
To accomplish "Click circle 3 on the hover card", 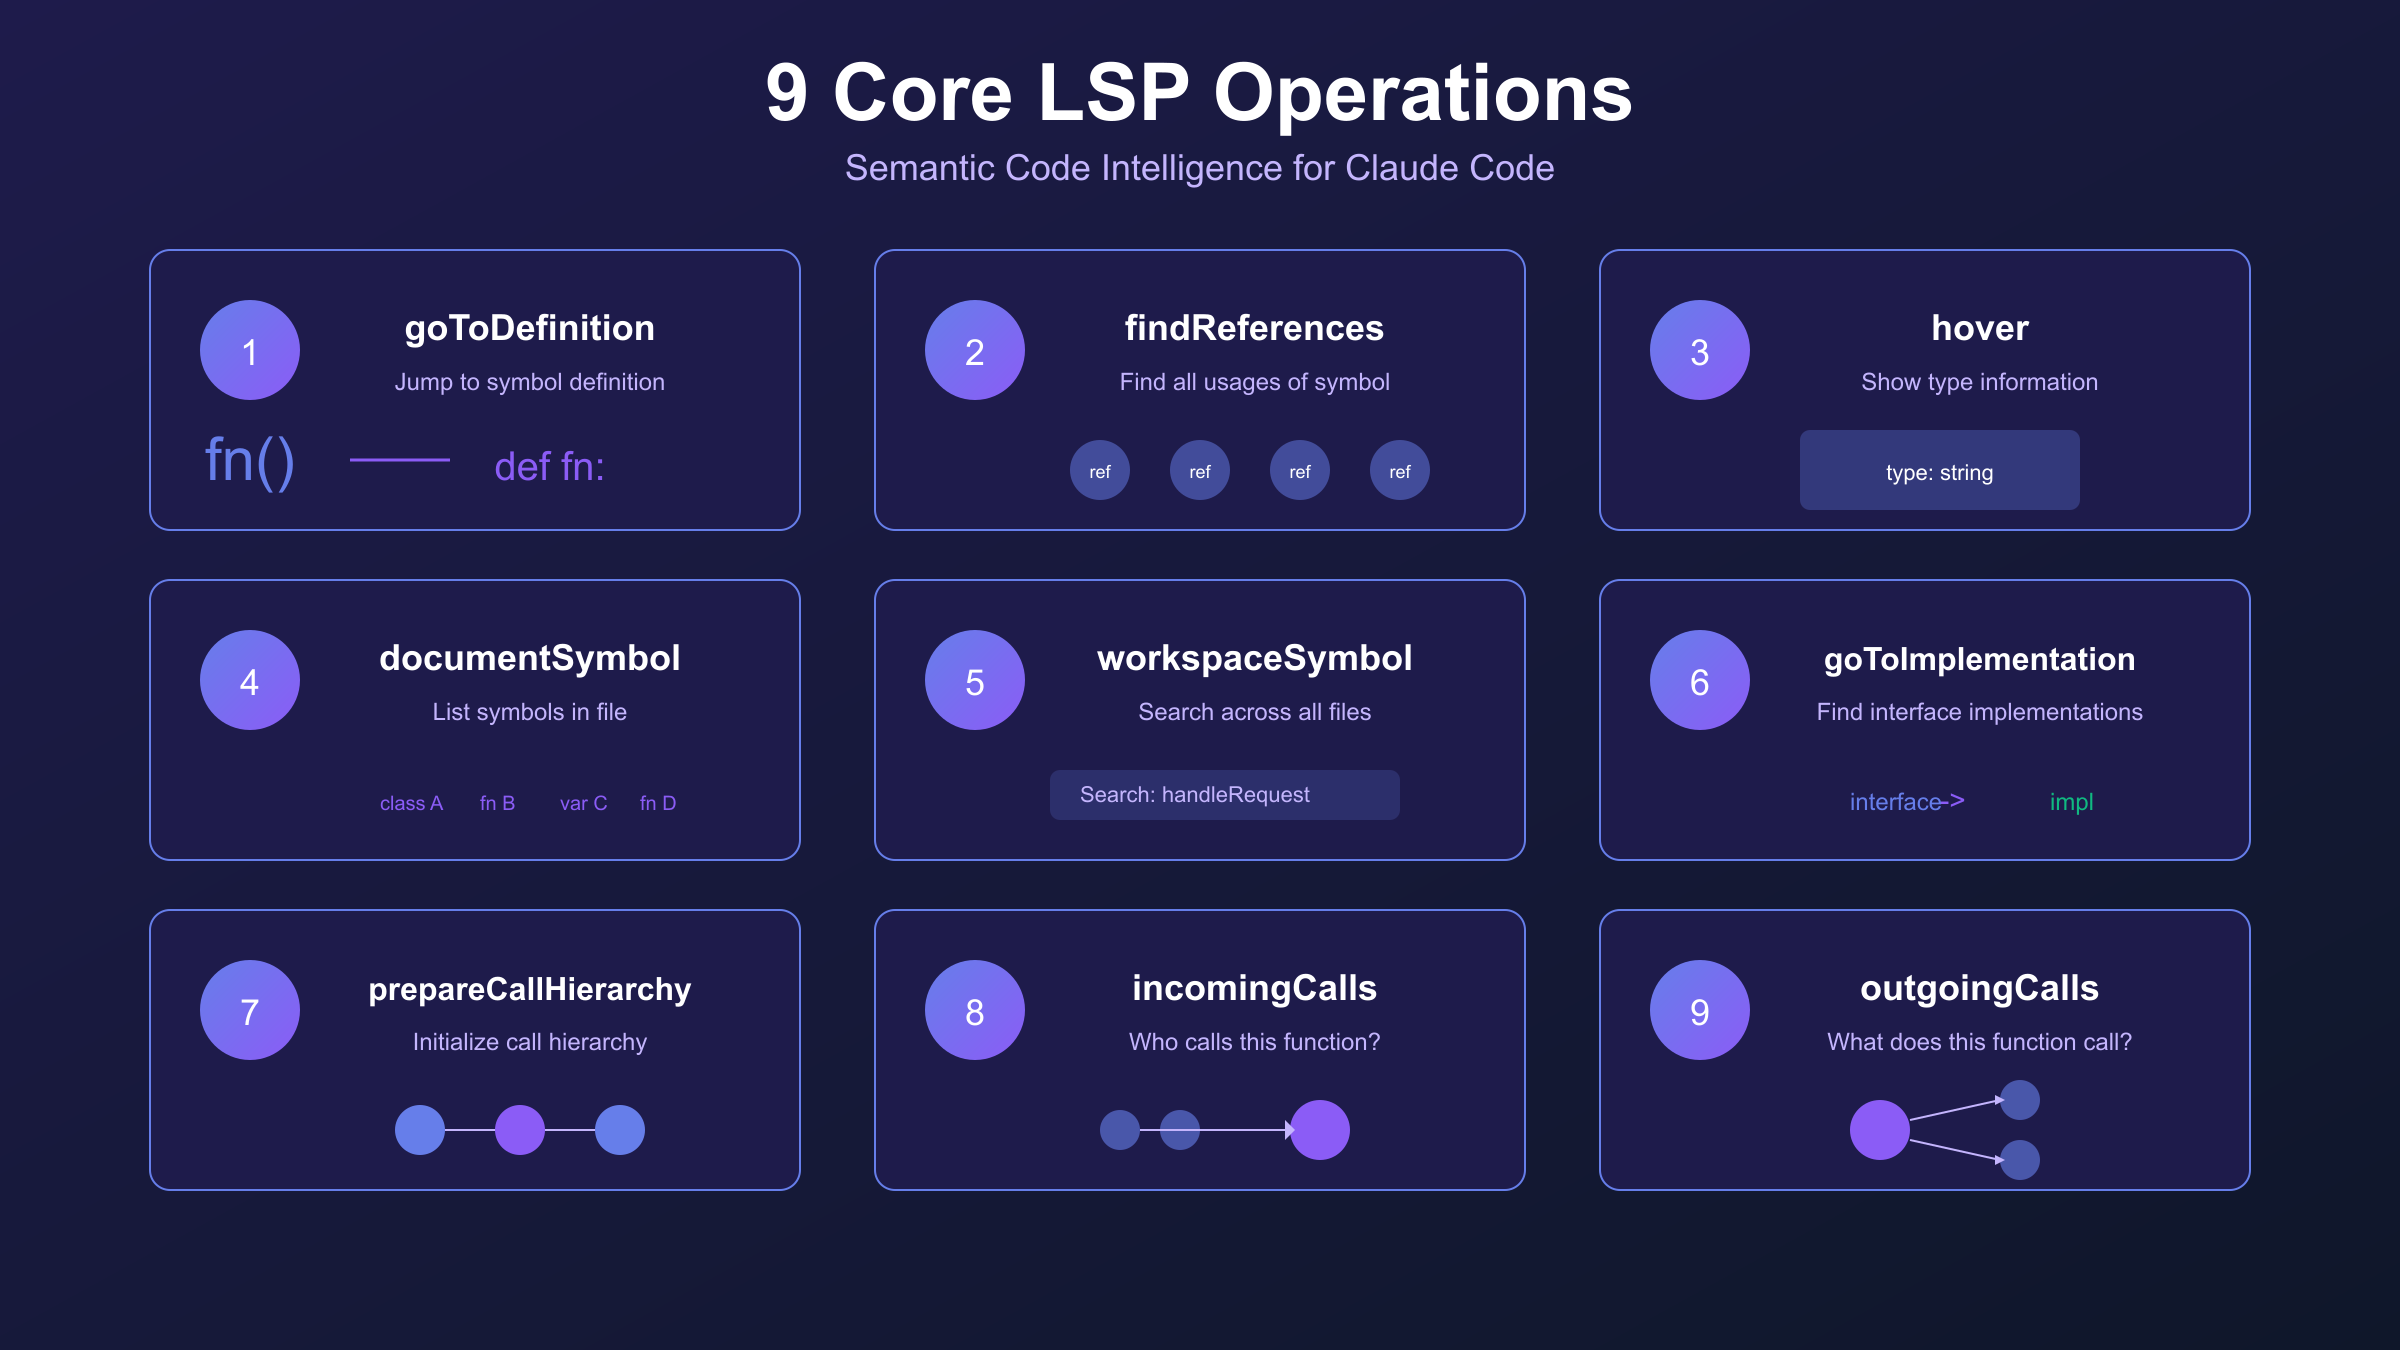I will pyautogui.click(x=1700, y=350).
